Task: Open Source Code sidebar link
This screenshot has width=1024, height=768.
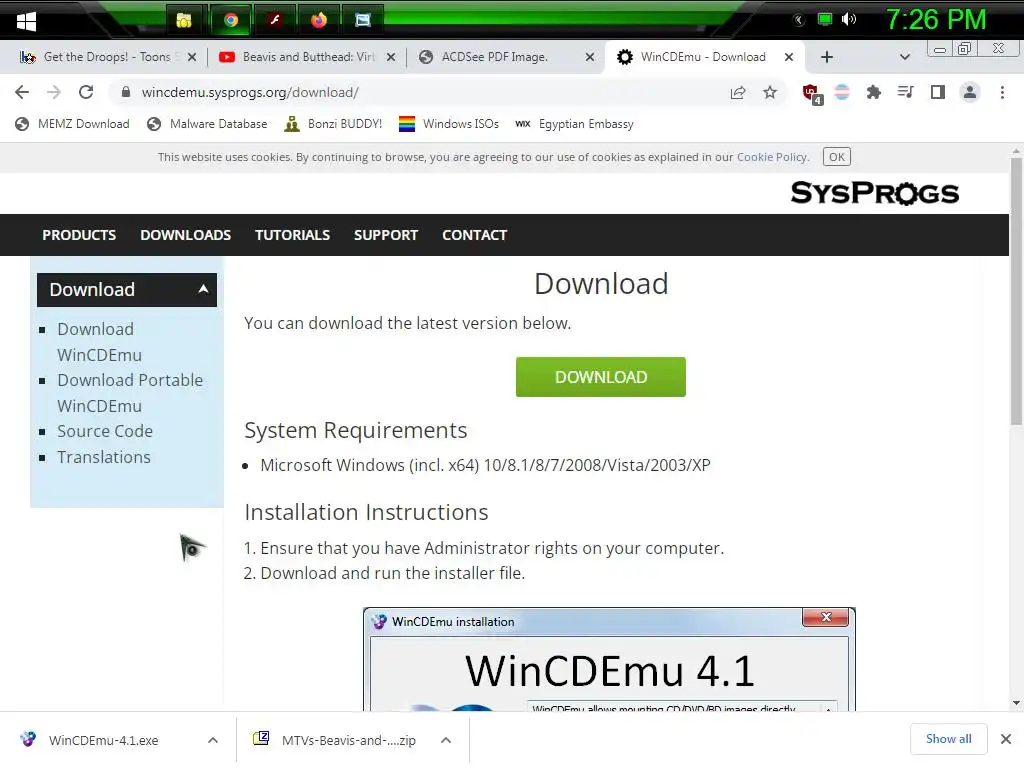Action: [x=104, y=431]
